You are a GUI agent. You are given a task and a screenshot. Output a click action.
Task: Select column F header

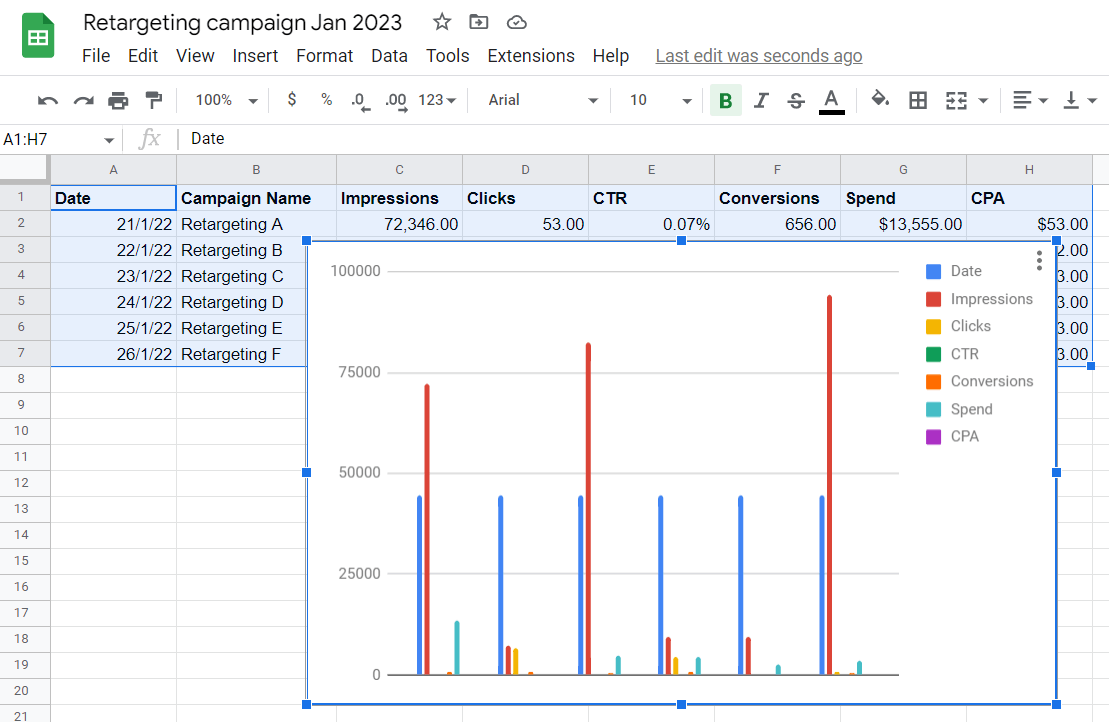(777, 170)
